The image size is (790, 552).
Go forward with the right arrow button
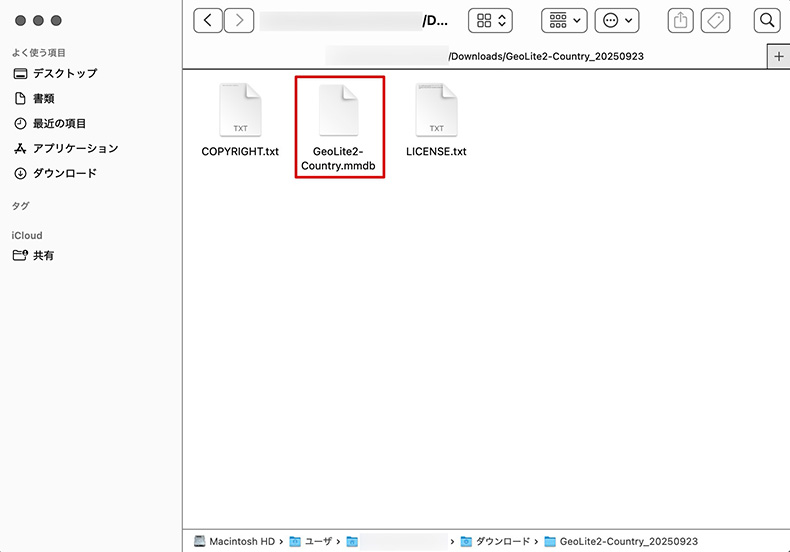click(239, 21)
